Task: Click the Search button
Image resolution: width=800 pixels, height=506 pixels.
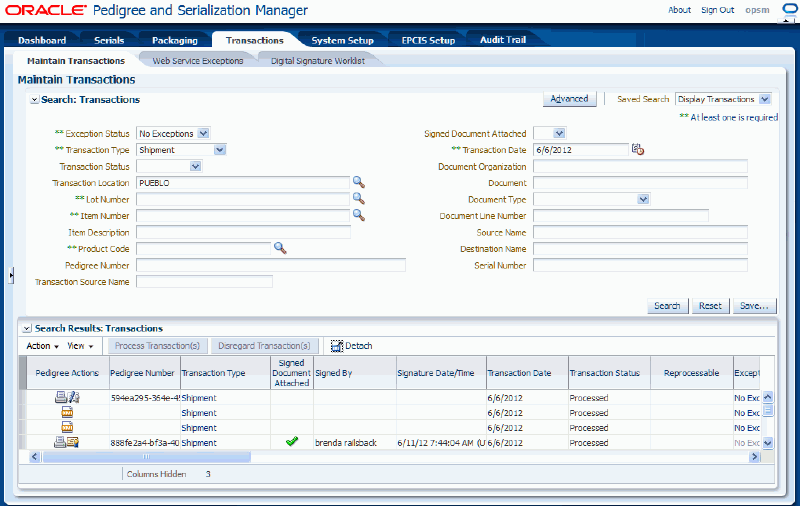Action: coord(667,306)
